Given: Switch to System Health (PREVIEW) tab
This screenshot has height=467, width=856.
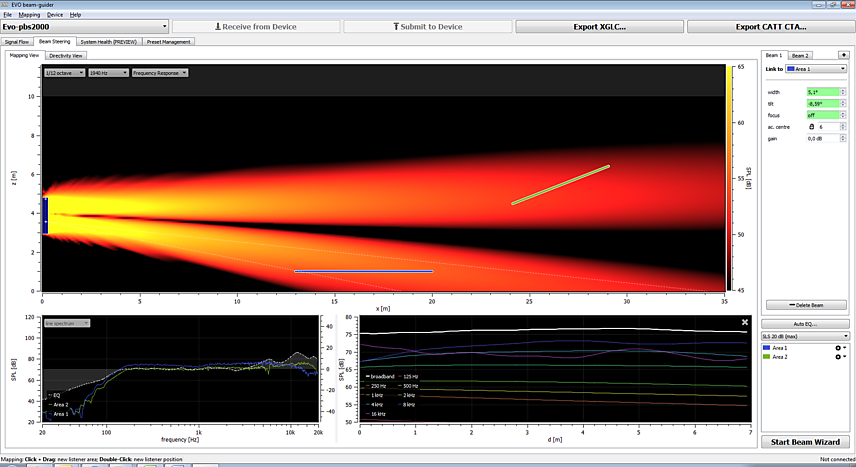Looking at the screenshot, I should pos(109,42).
